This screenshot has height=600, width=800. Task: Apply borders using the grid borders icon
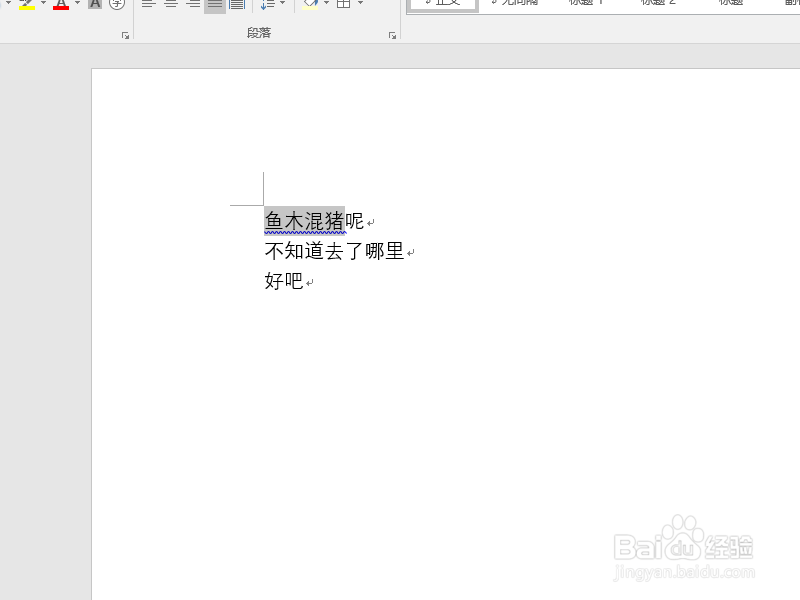point(343,5)
